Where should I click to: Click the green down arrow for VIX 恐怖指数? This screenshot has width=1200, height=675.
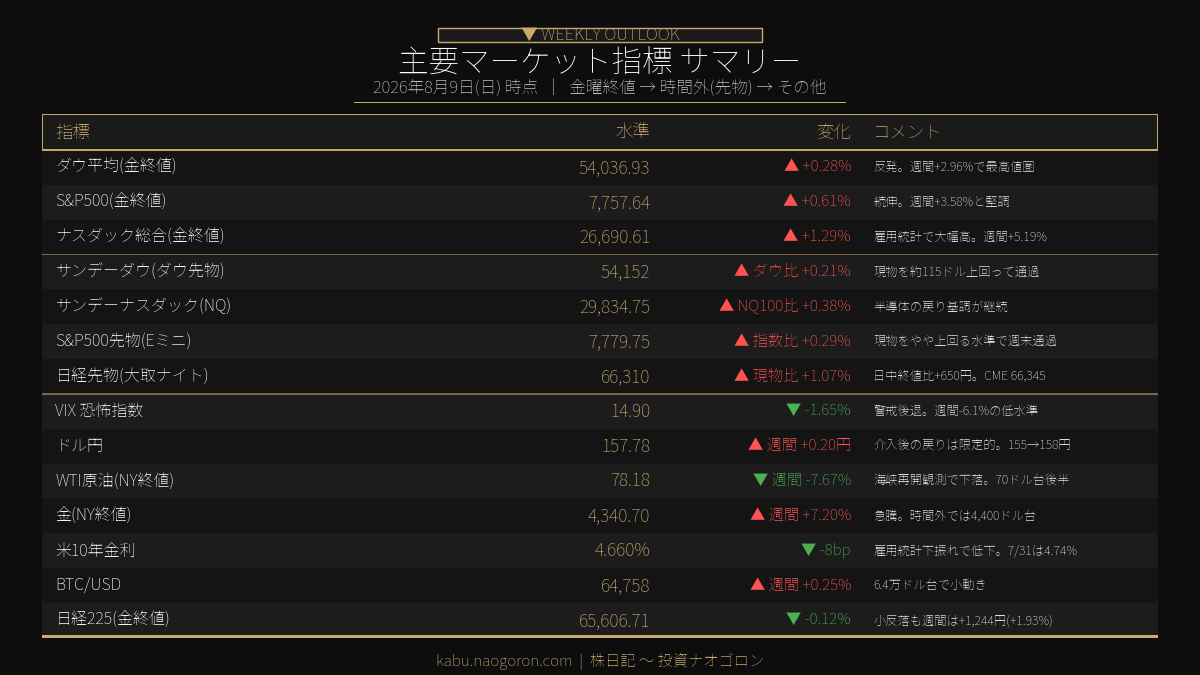coord(793,410)
